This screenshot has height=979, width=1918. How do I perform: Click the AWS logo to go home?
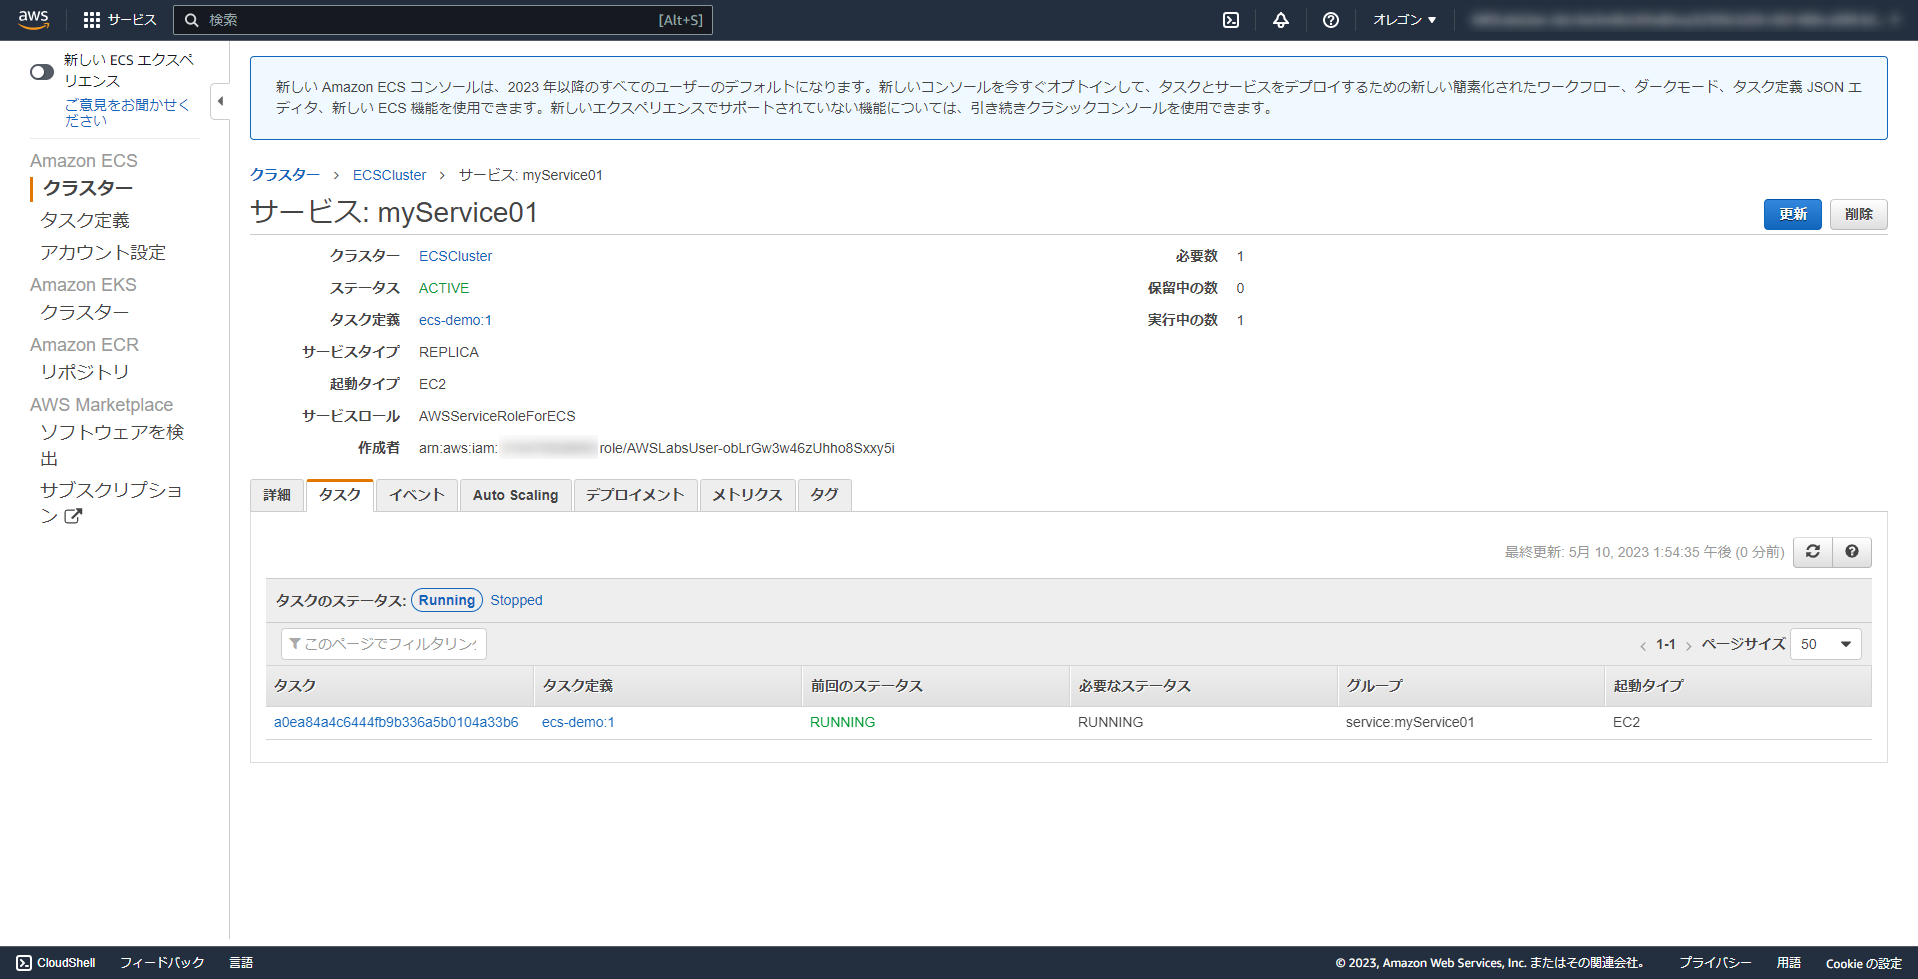coord(33,19)
